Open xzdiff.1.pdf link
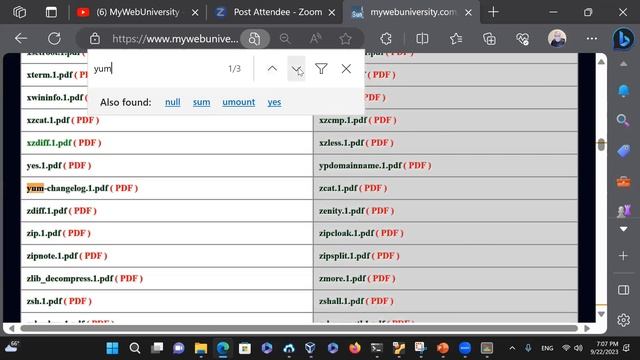The height and width of the screenshot is (360, 640). (49, 143)
